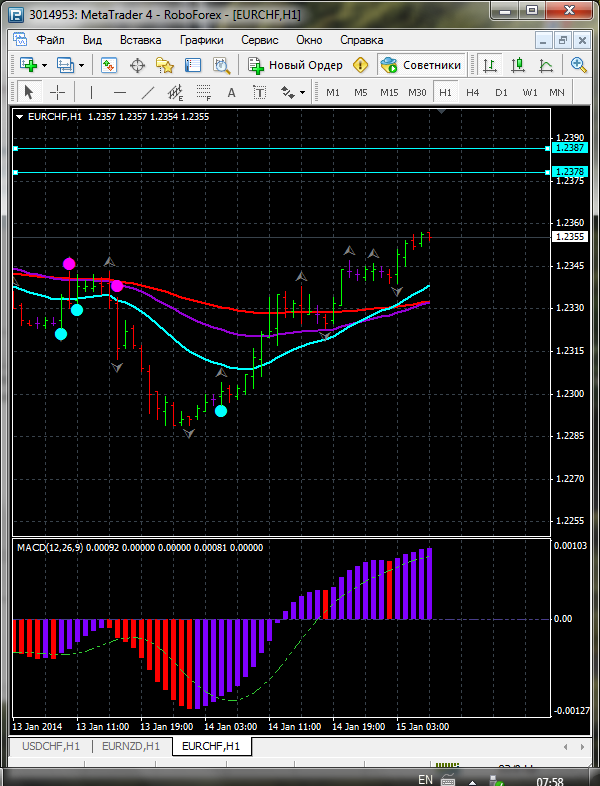The width and height of the screenshot is (600, 786).
Task: Open the Data Window crosshair-circle icon
Action: tap(137, 65)
